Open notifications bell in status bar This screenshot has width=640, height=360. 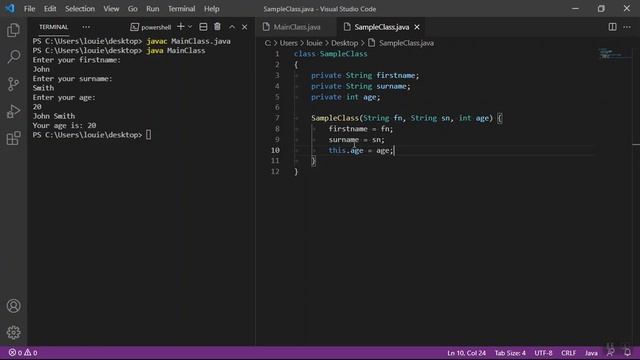tap(627, 353)
